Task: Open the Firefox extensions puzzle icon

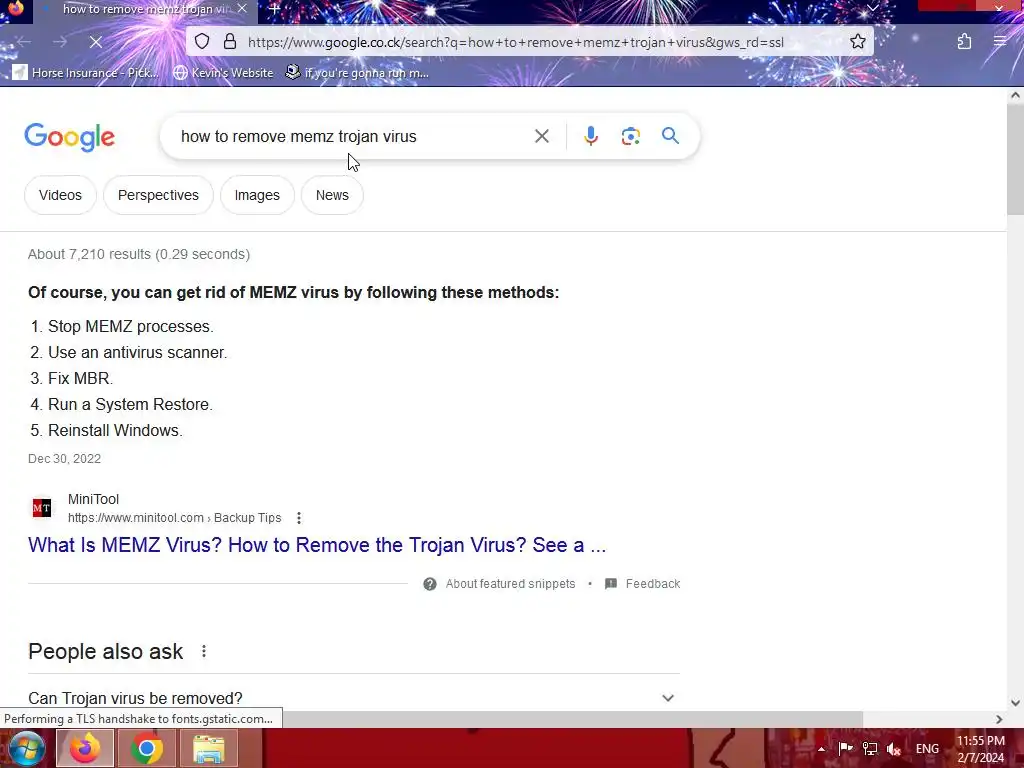Action: pos(964,42)
